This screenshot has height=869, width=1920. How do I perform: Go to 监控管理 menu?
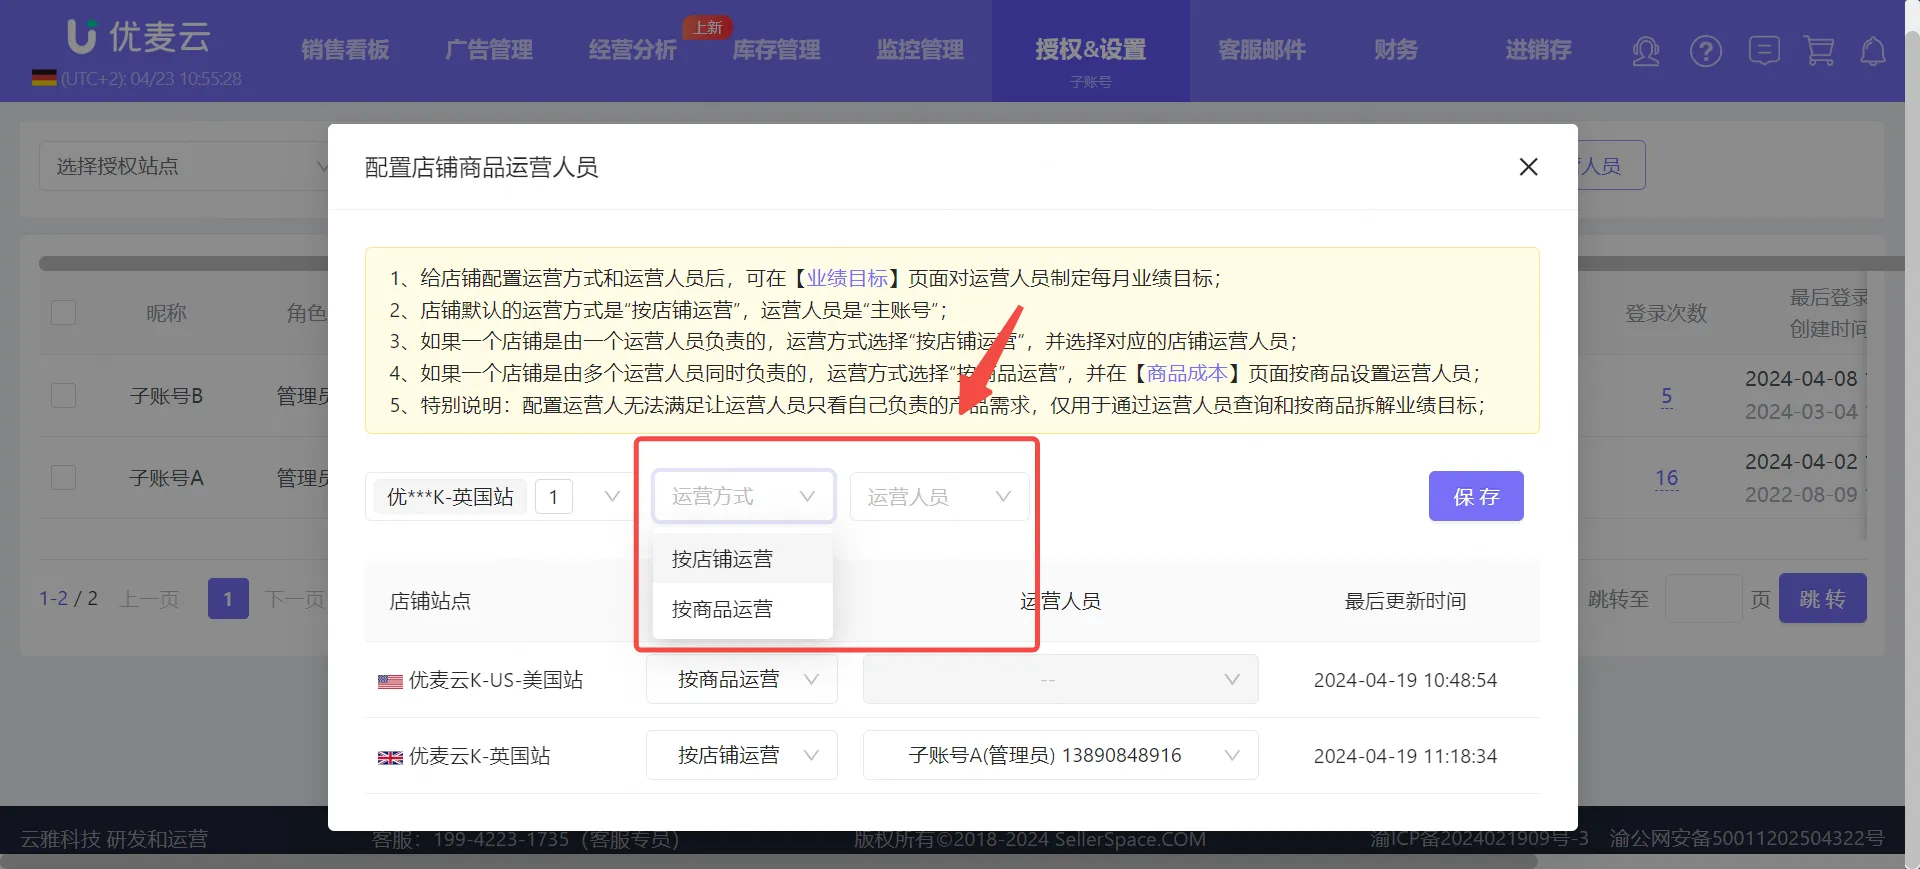tap(920, 50)
